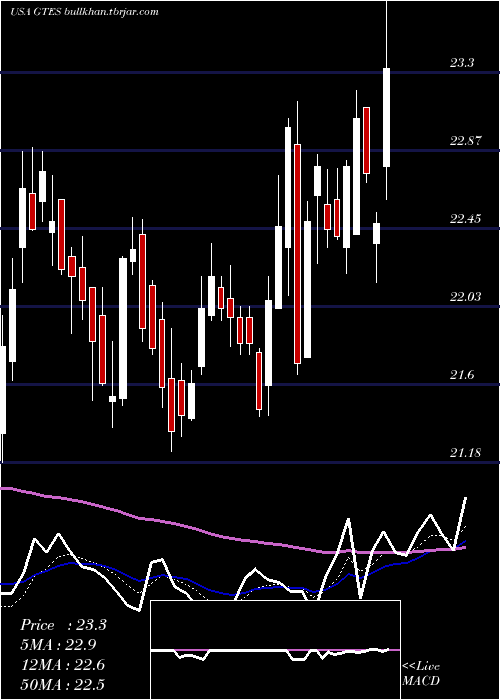Click the 22.03 price axis label

pos(466,297)
